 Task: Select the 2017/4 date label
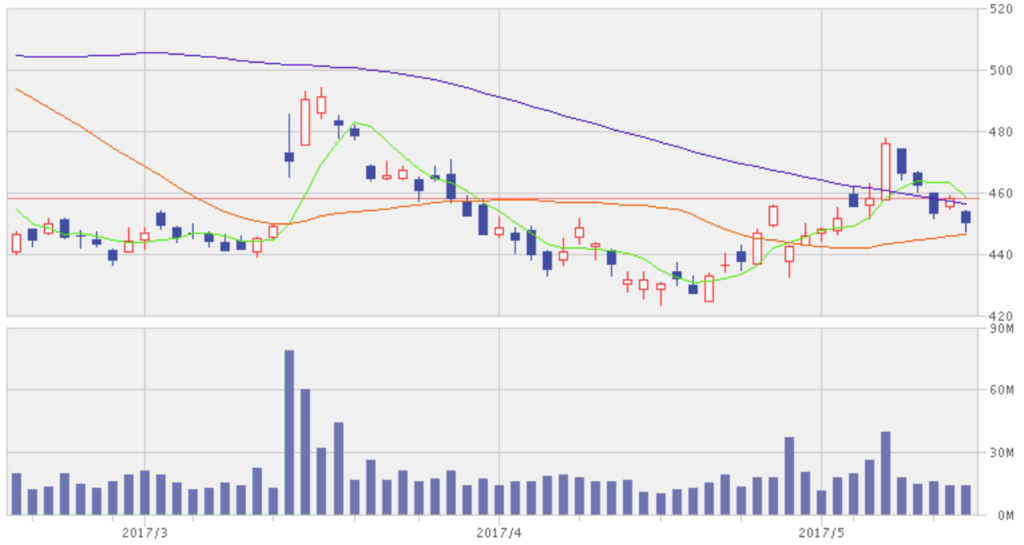point(499,533)
